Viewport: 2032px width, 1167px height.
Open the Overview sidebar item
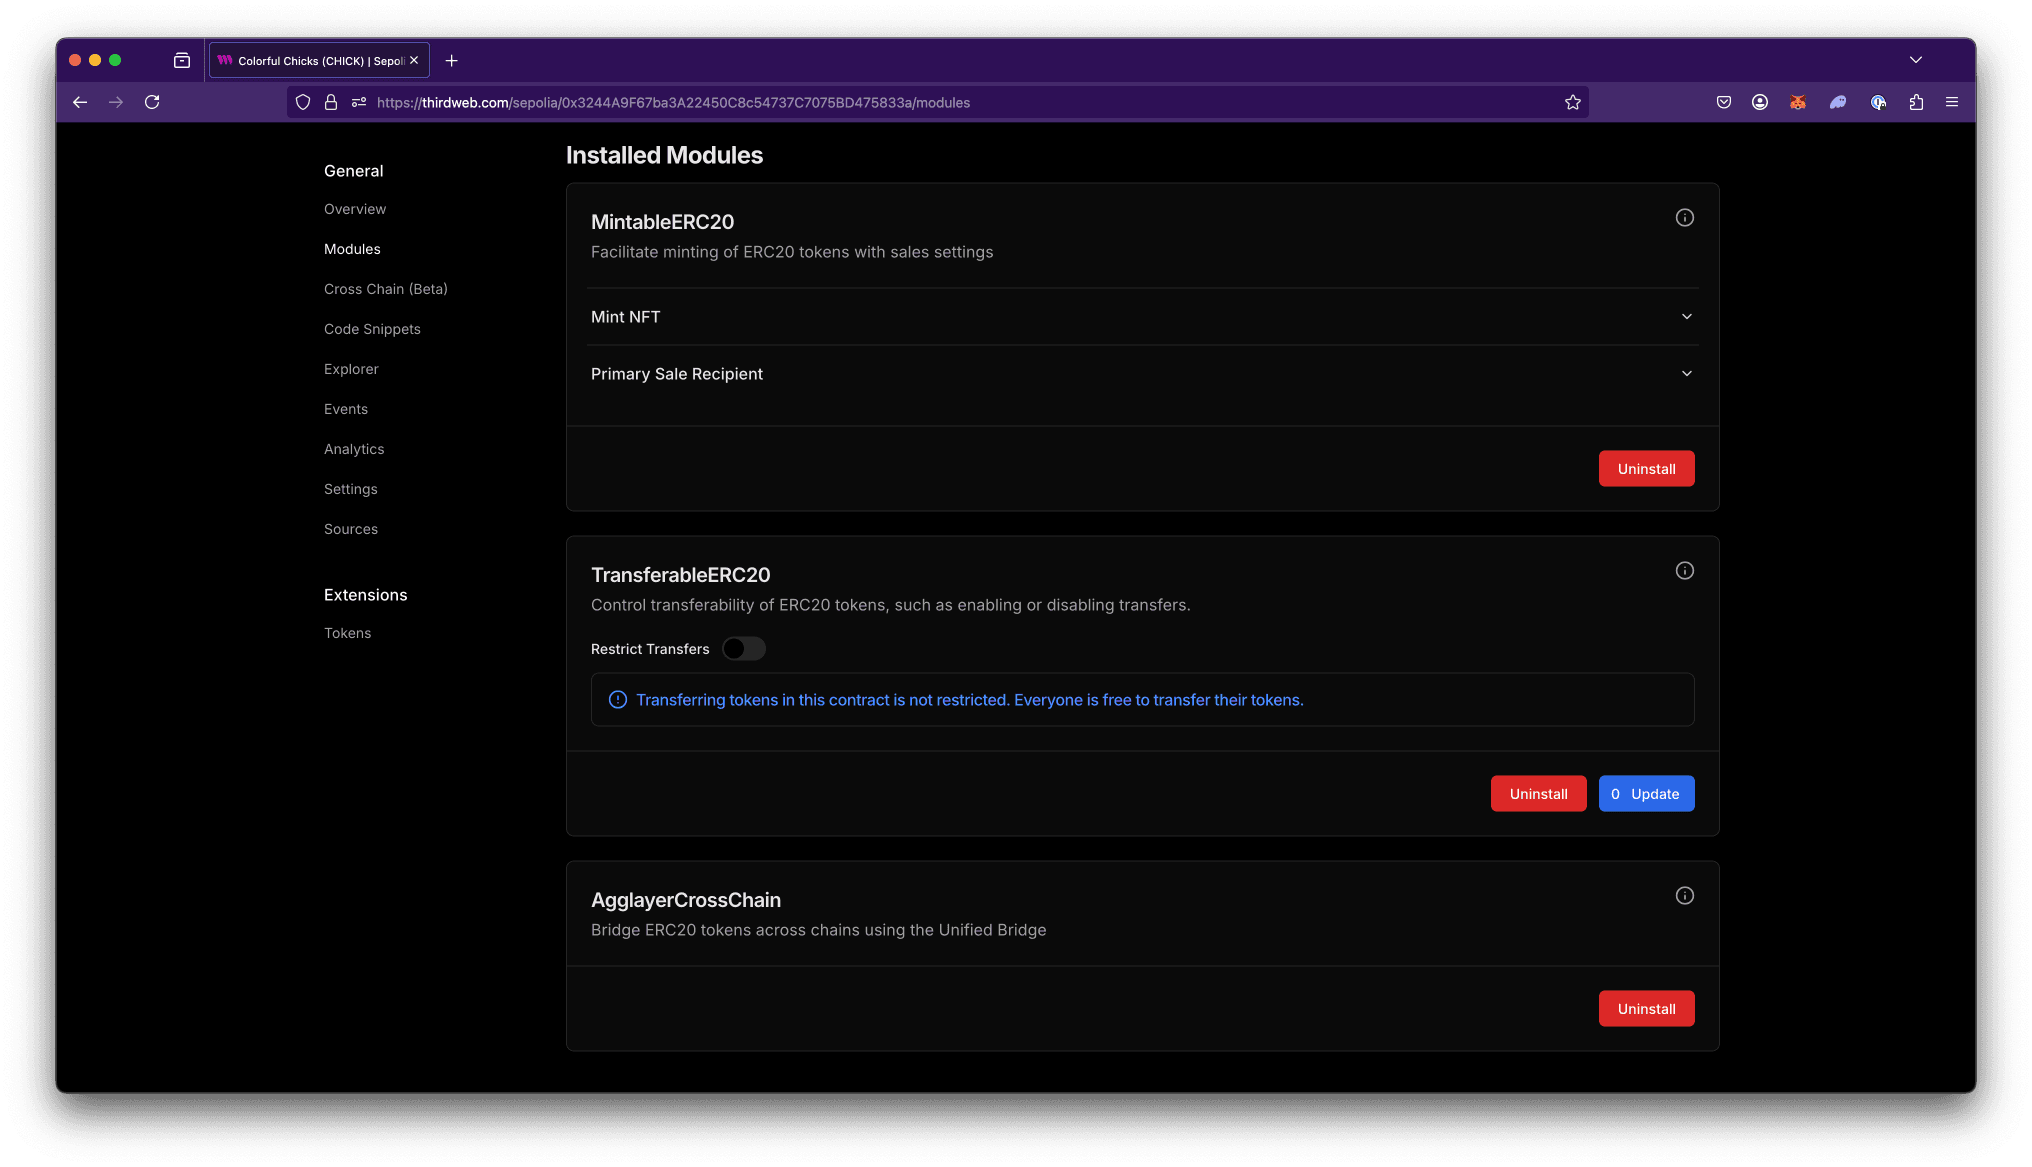(x=355, y=209)
